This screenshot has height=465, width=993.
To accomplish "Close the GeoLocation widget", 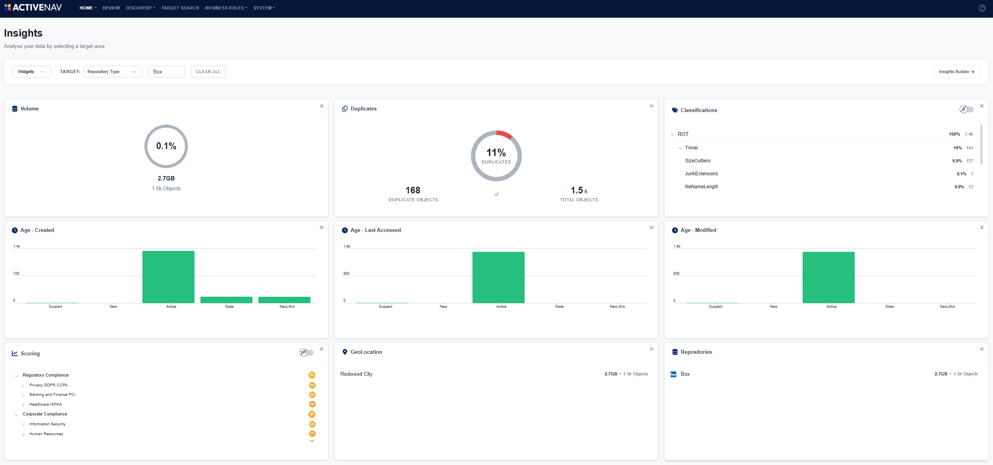I will [651, 349].
